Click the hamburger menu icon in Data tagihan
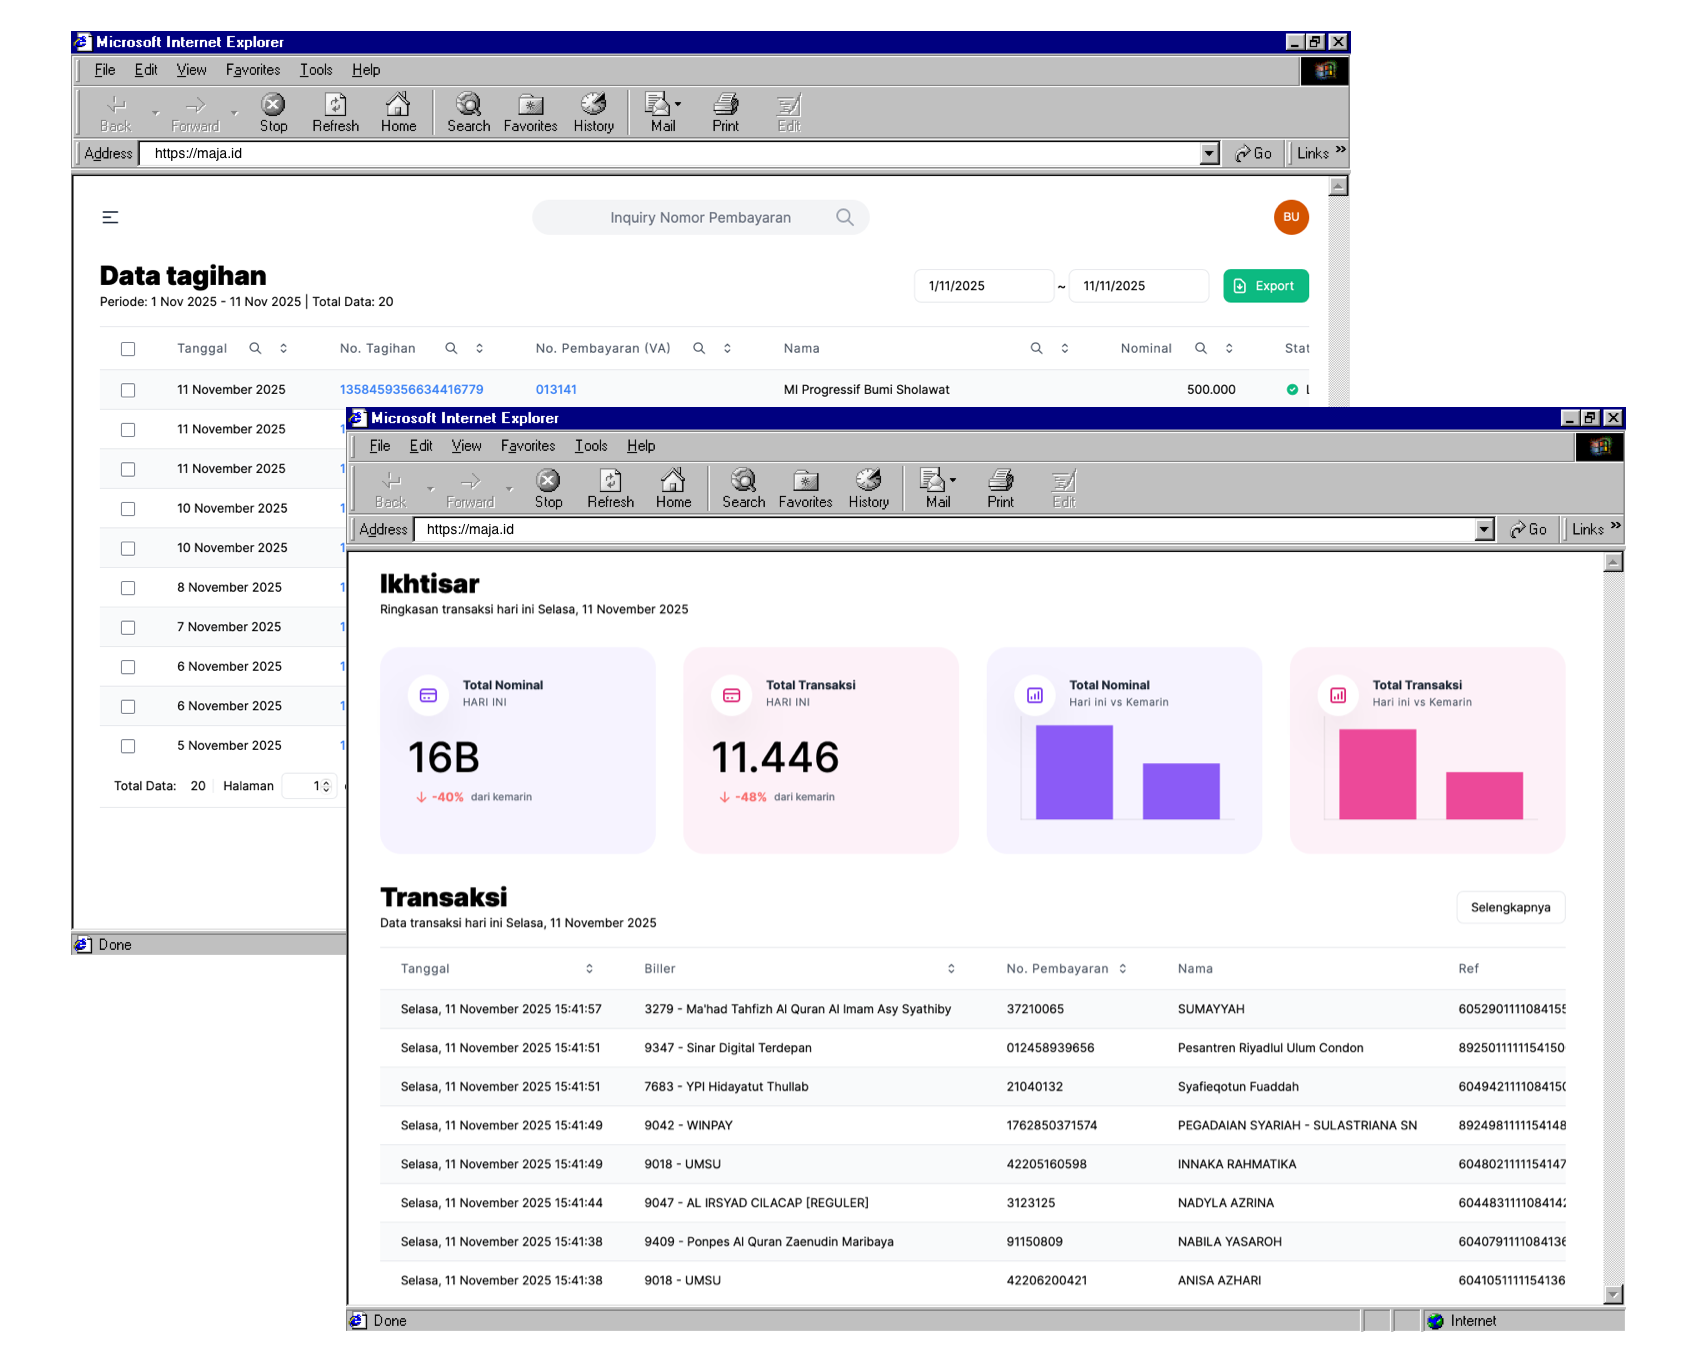Viewport: 1687px width, 1364px height. tap(110, 217)
